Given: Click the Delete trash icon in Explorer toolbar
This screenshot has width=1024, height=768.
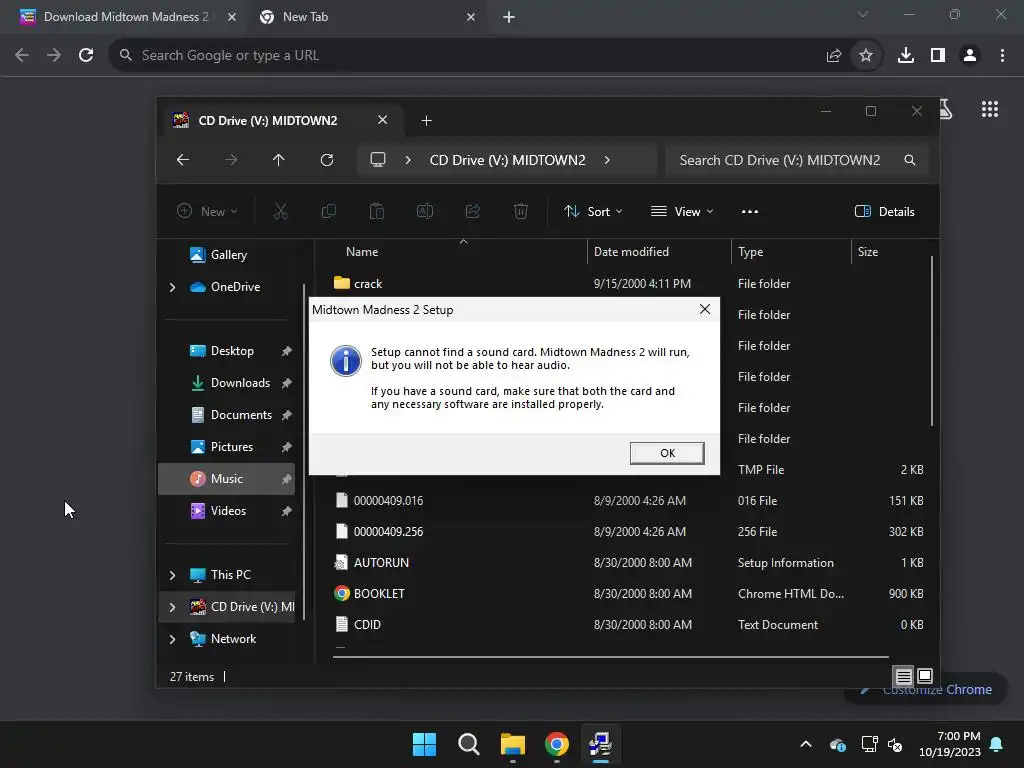Looking at the screenshot, I should pyautogui.click(x=520, y=211).
